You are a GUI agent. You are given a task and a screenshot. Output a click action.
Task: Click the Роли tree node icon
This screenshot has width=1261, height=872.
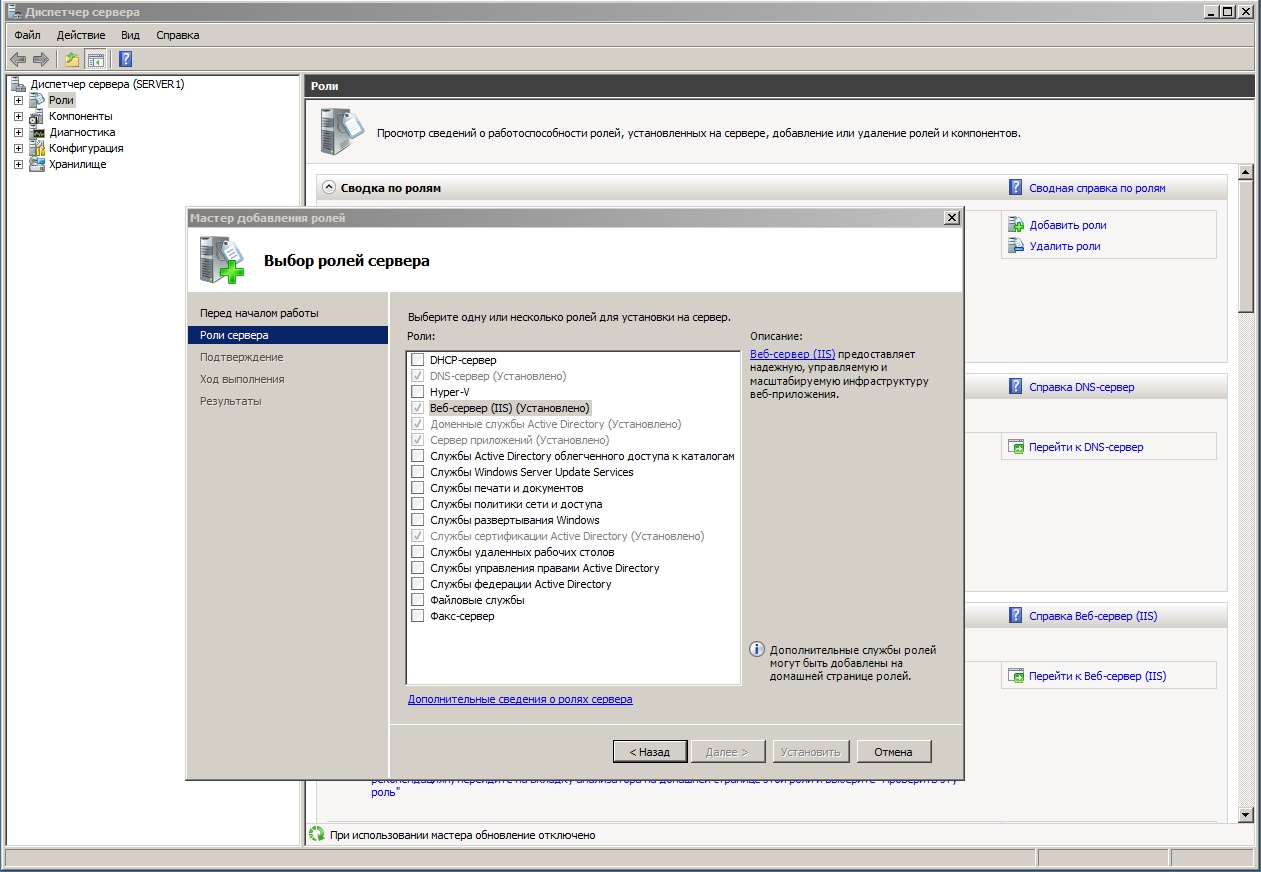pos(37,100)
